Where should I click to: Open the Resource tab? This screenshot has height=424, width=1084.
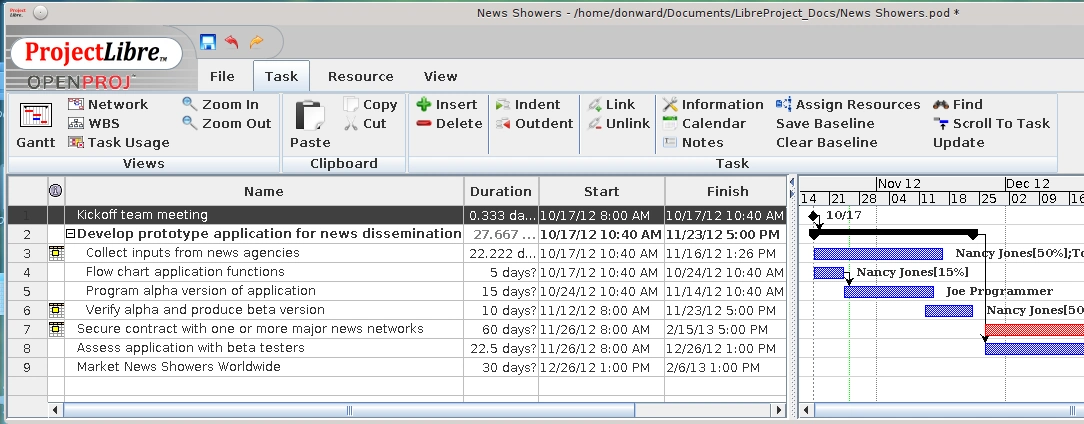click(x=361, y=77)
